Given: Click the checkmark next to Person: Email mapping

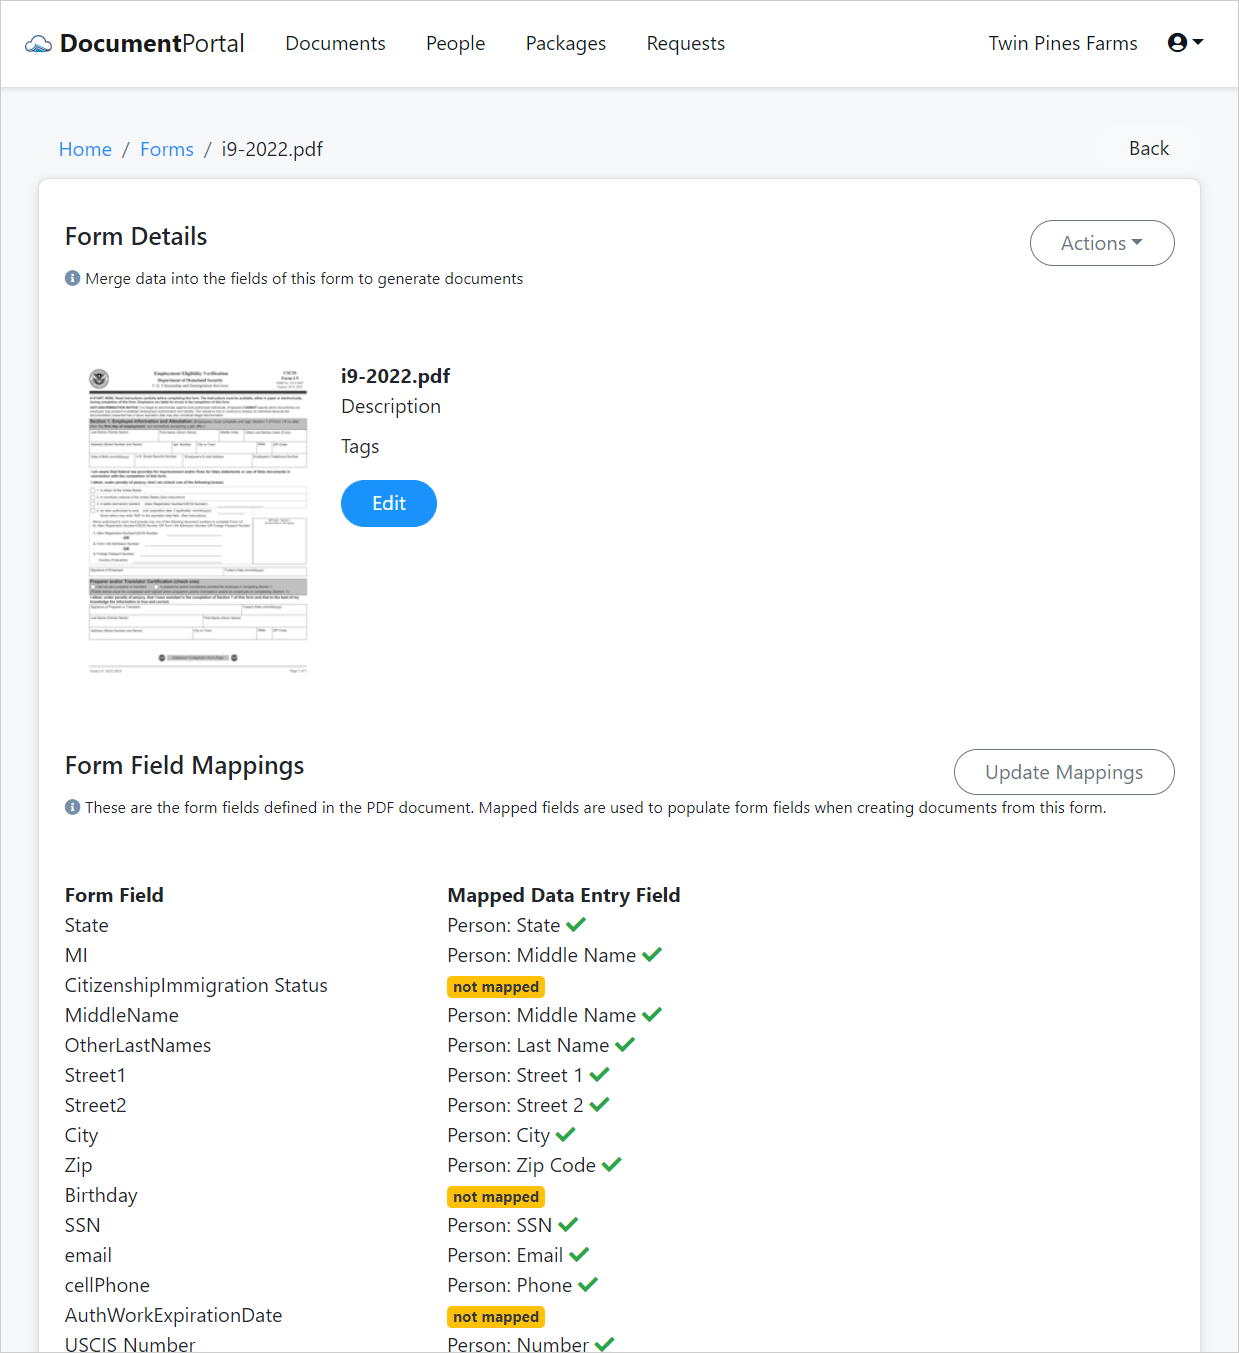Looking at the screenshot, I should click(x=579, y=1254).
